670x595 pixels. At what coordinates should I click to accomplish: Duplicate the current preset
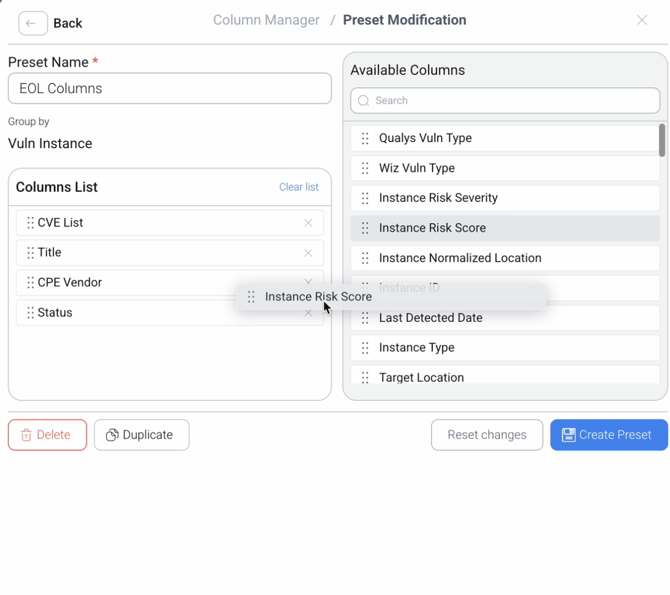pos(141,435)
